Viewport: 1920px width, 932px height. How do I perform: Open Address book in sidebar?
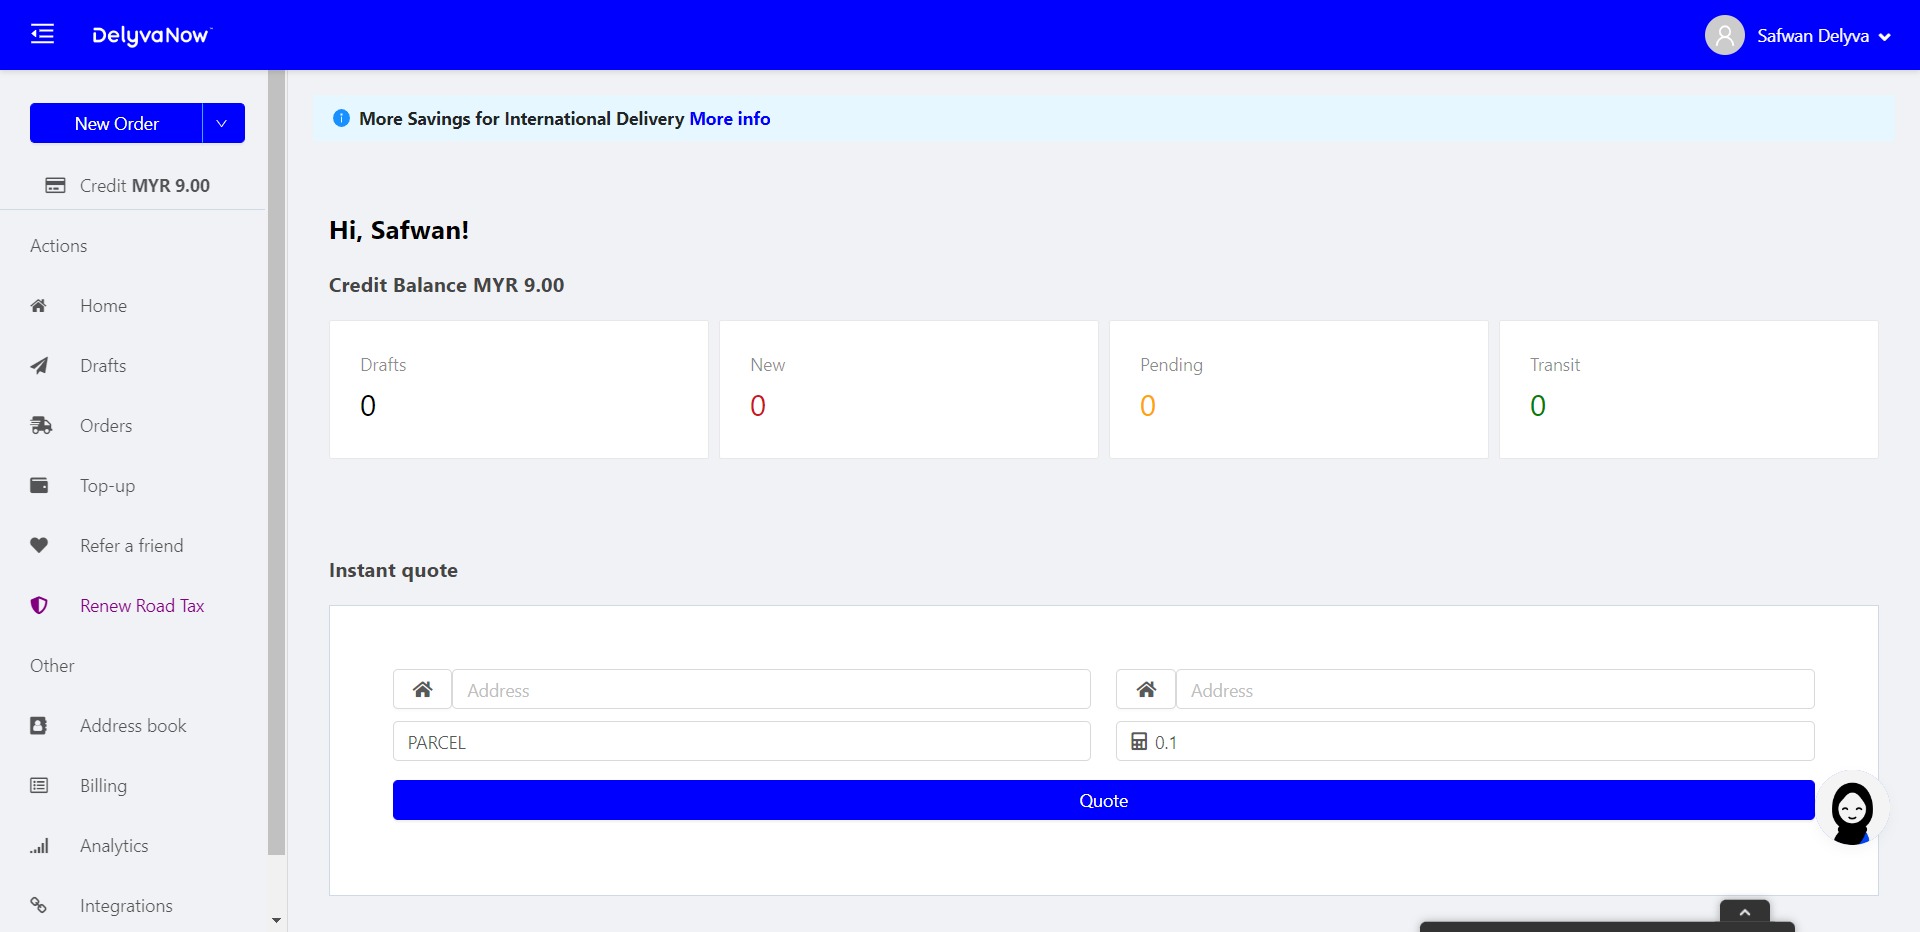[133, 725]
